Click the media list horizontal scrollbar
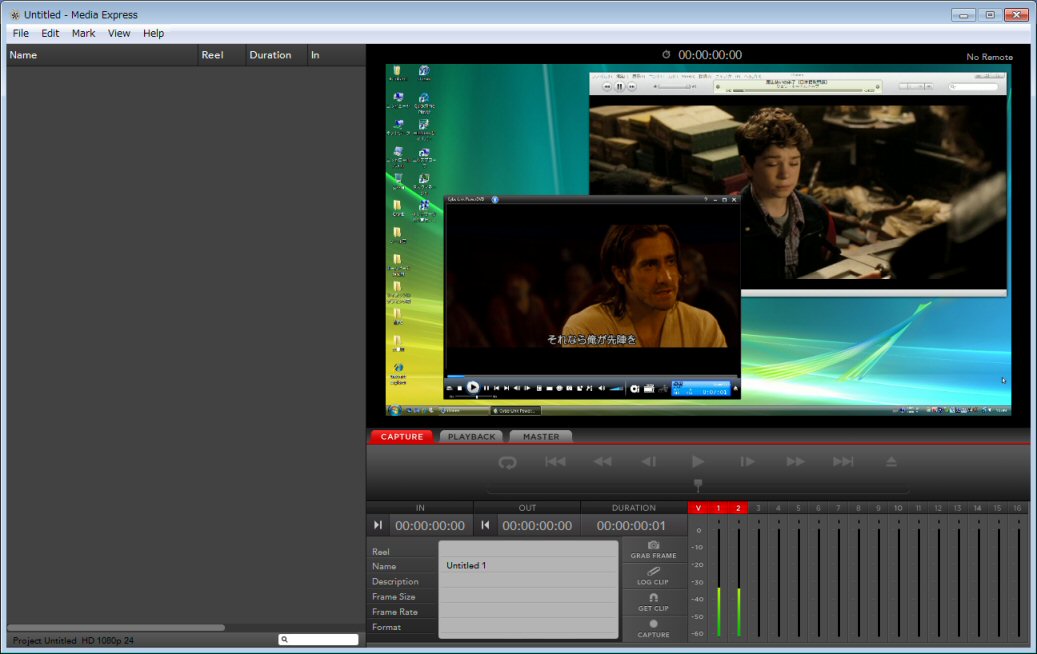Viewport: 1037px width, 654px height. click(116, 628)
